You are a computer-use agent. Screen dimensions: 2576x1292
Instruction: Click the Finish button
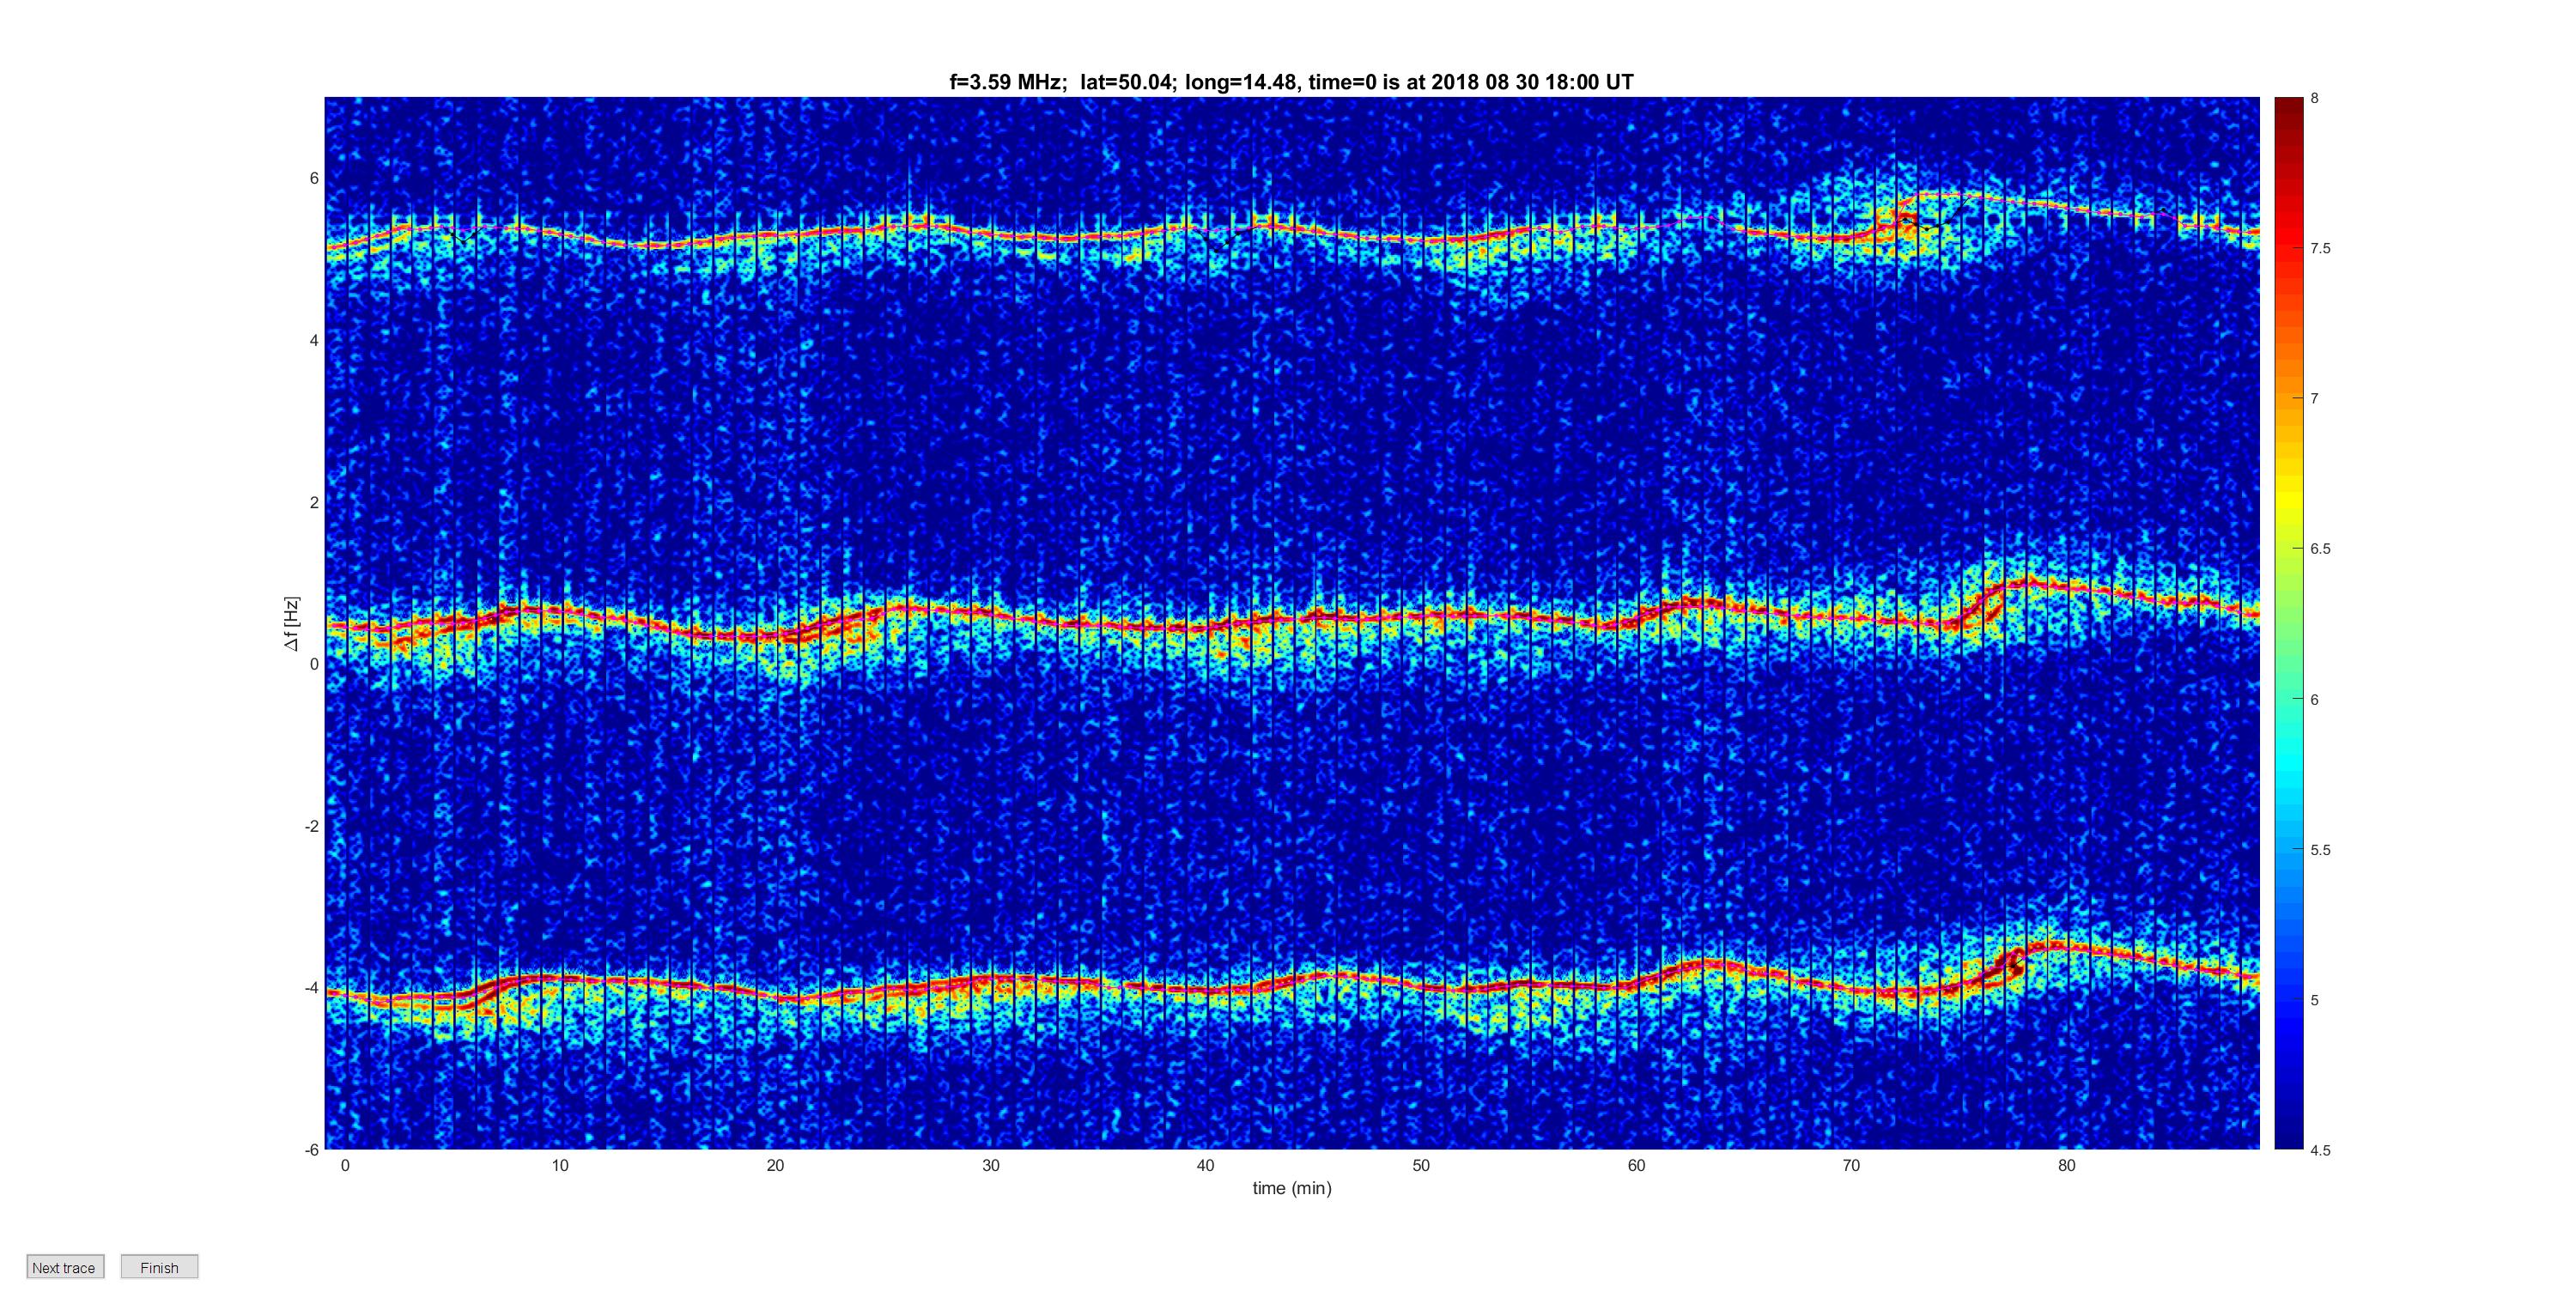(x=159, y=1267)
